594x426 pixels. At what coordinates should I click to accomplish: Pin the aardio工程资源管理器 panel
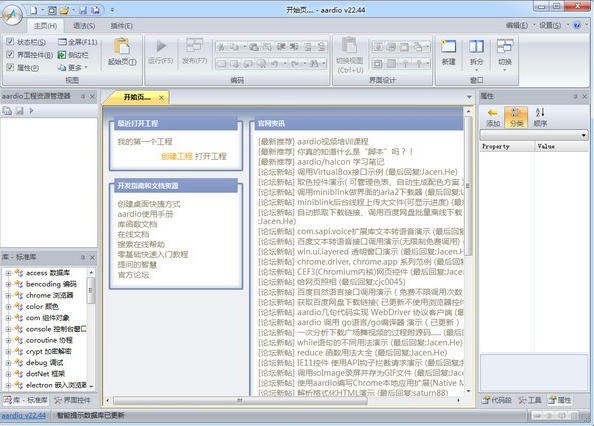83,97
